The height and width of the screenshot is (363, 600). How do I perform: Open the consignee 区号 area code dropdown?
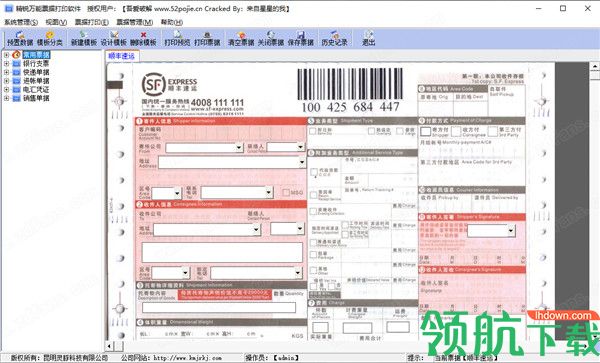coord(186,273)
